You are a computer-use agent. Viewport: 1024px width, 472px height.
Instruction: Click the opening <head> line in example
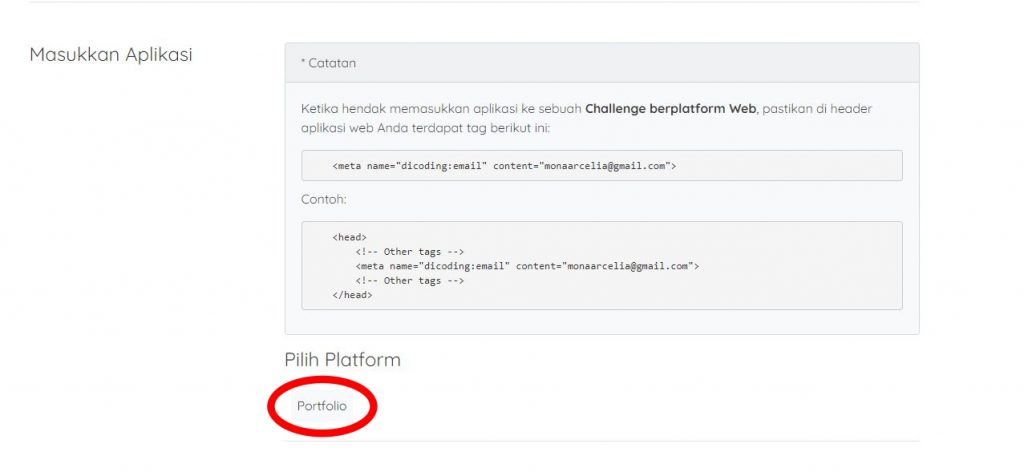(349, 238)
